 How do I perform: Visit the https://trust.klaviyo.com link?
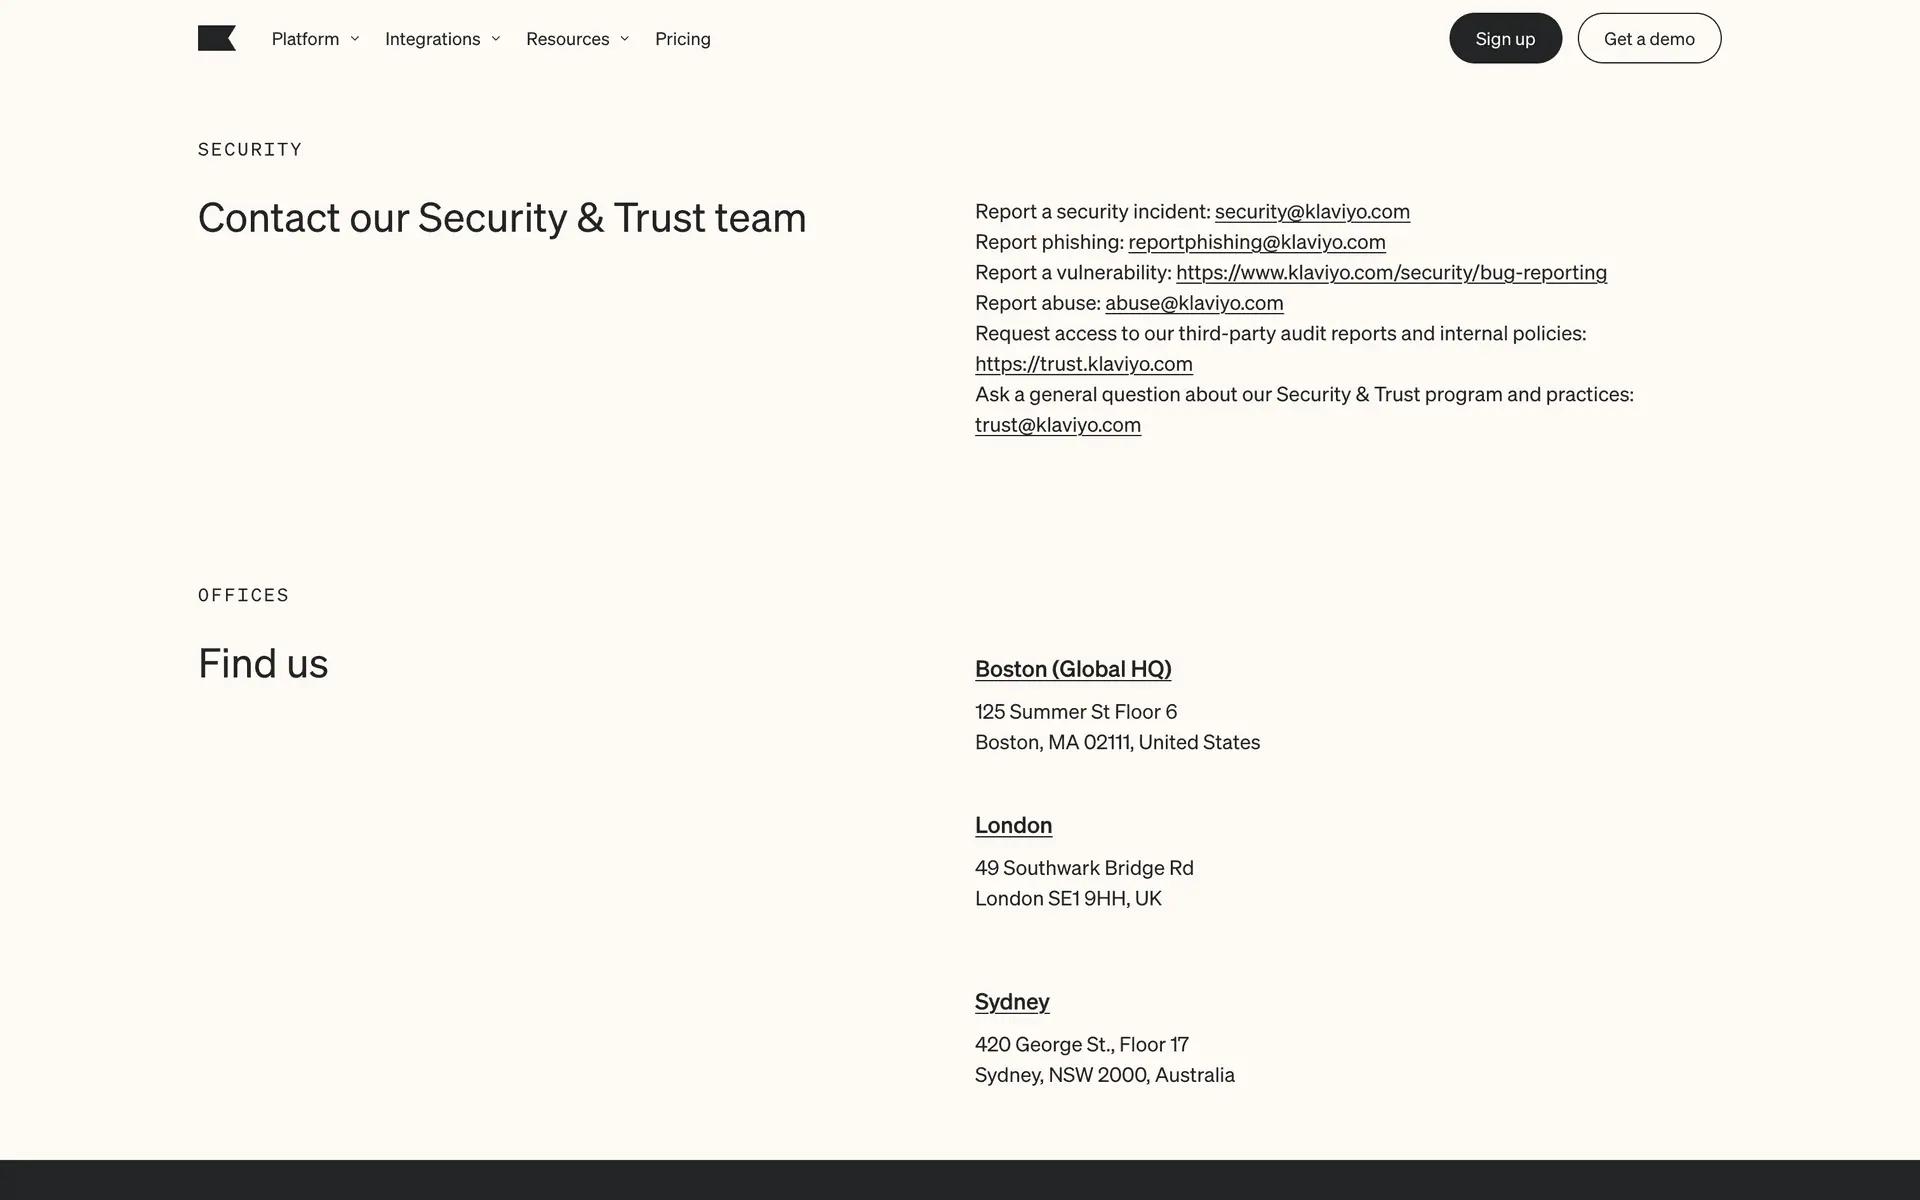1084,364
